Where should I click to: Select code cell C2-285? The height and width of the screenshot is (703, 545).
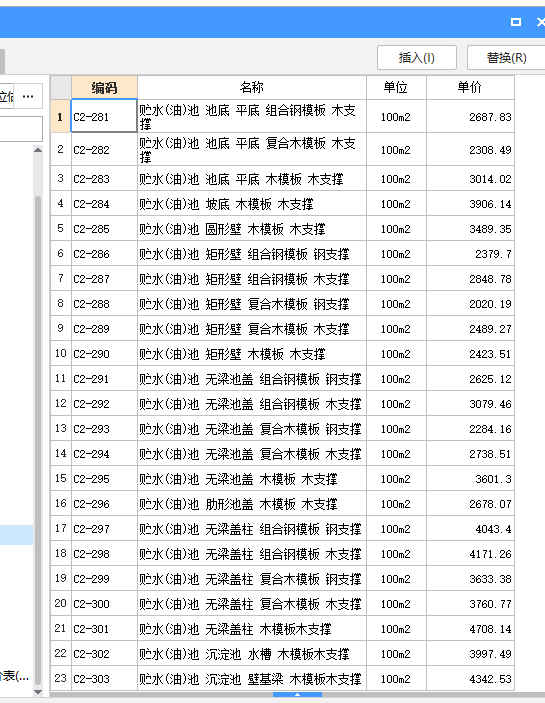pos(104,229)
